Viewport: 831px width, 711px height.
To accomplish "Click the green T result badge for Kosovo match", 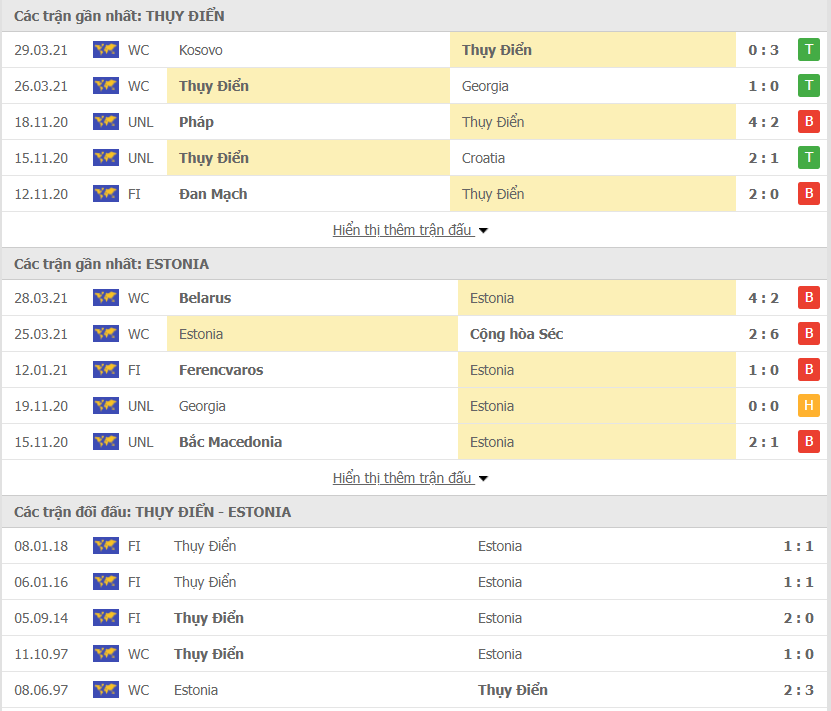I will click(808, 50).
